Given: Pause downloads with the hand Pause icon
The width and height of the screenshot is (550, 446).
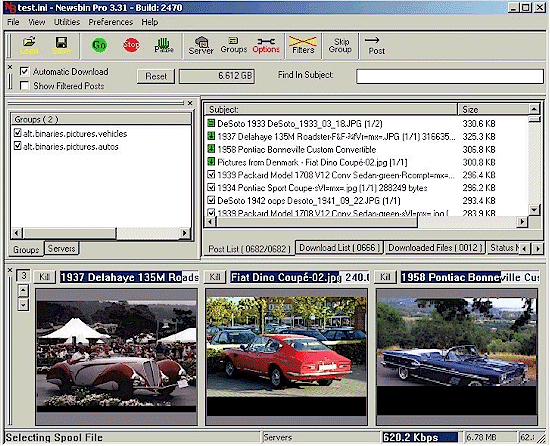Looking at the screenshot, I should coord(164,46).
